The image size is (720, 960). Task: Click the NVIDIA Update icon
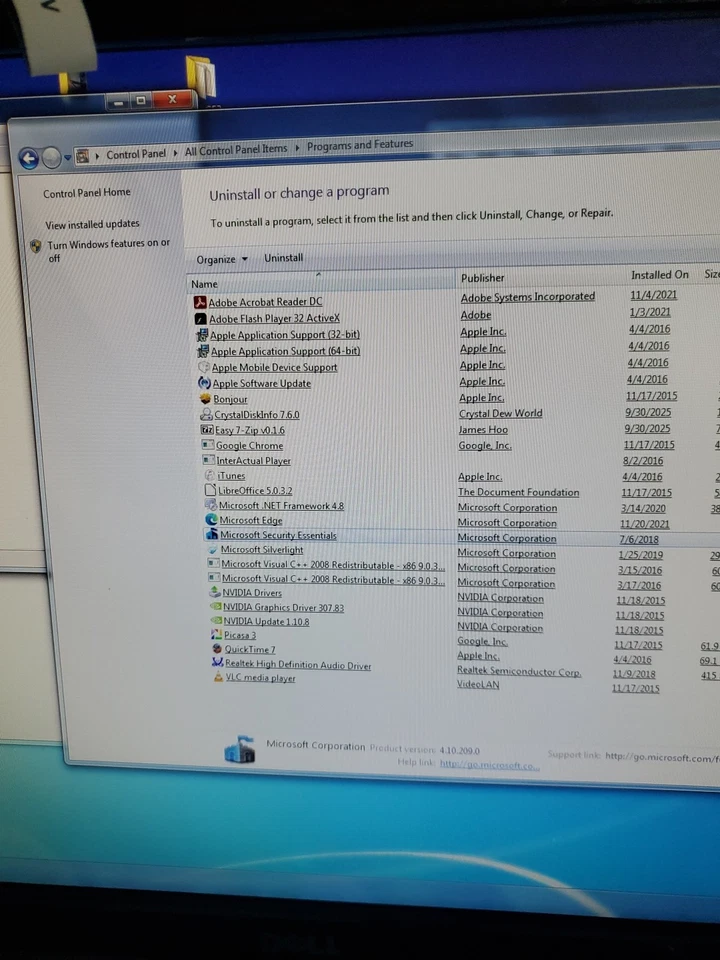point(216,621)
